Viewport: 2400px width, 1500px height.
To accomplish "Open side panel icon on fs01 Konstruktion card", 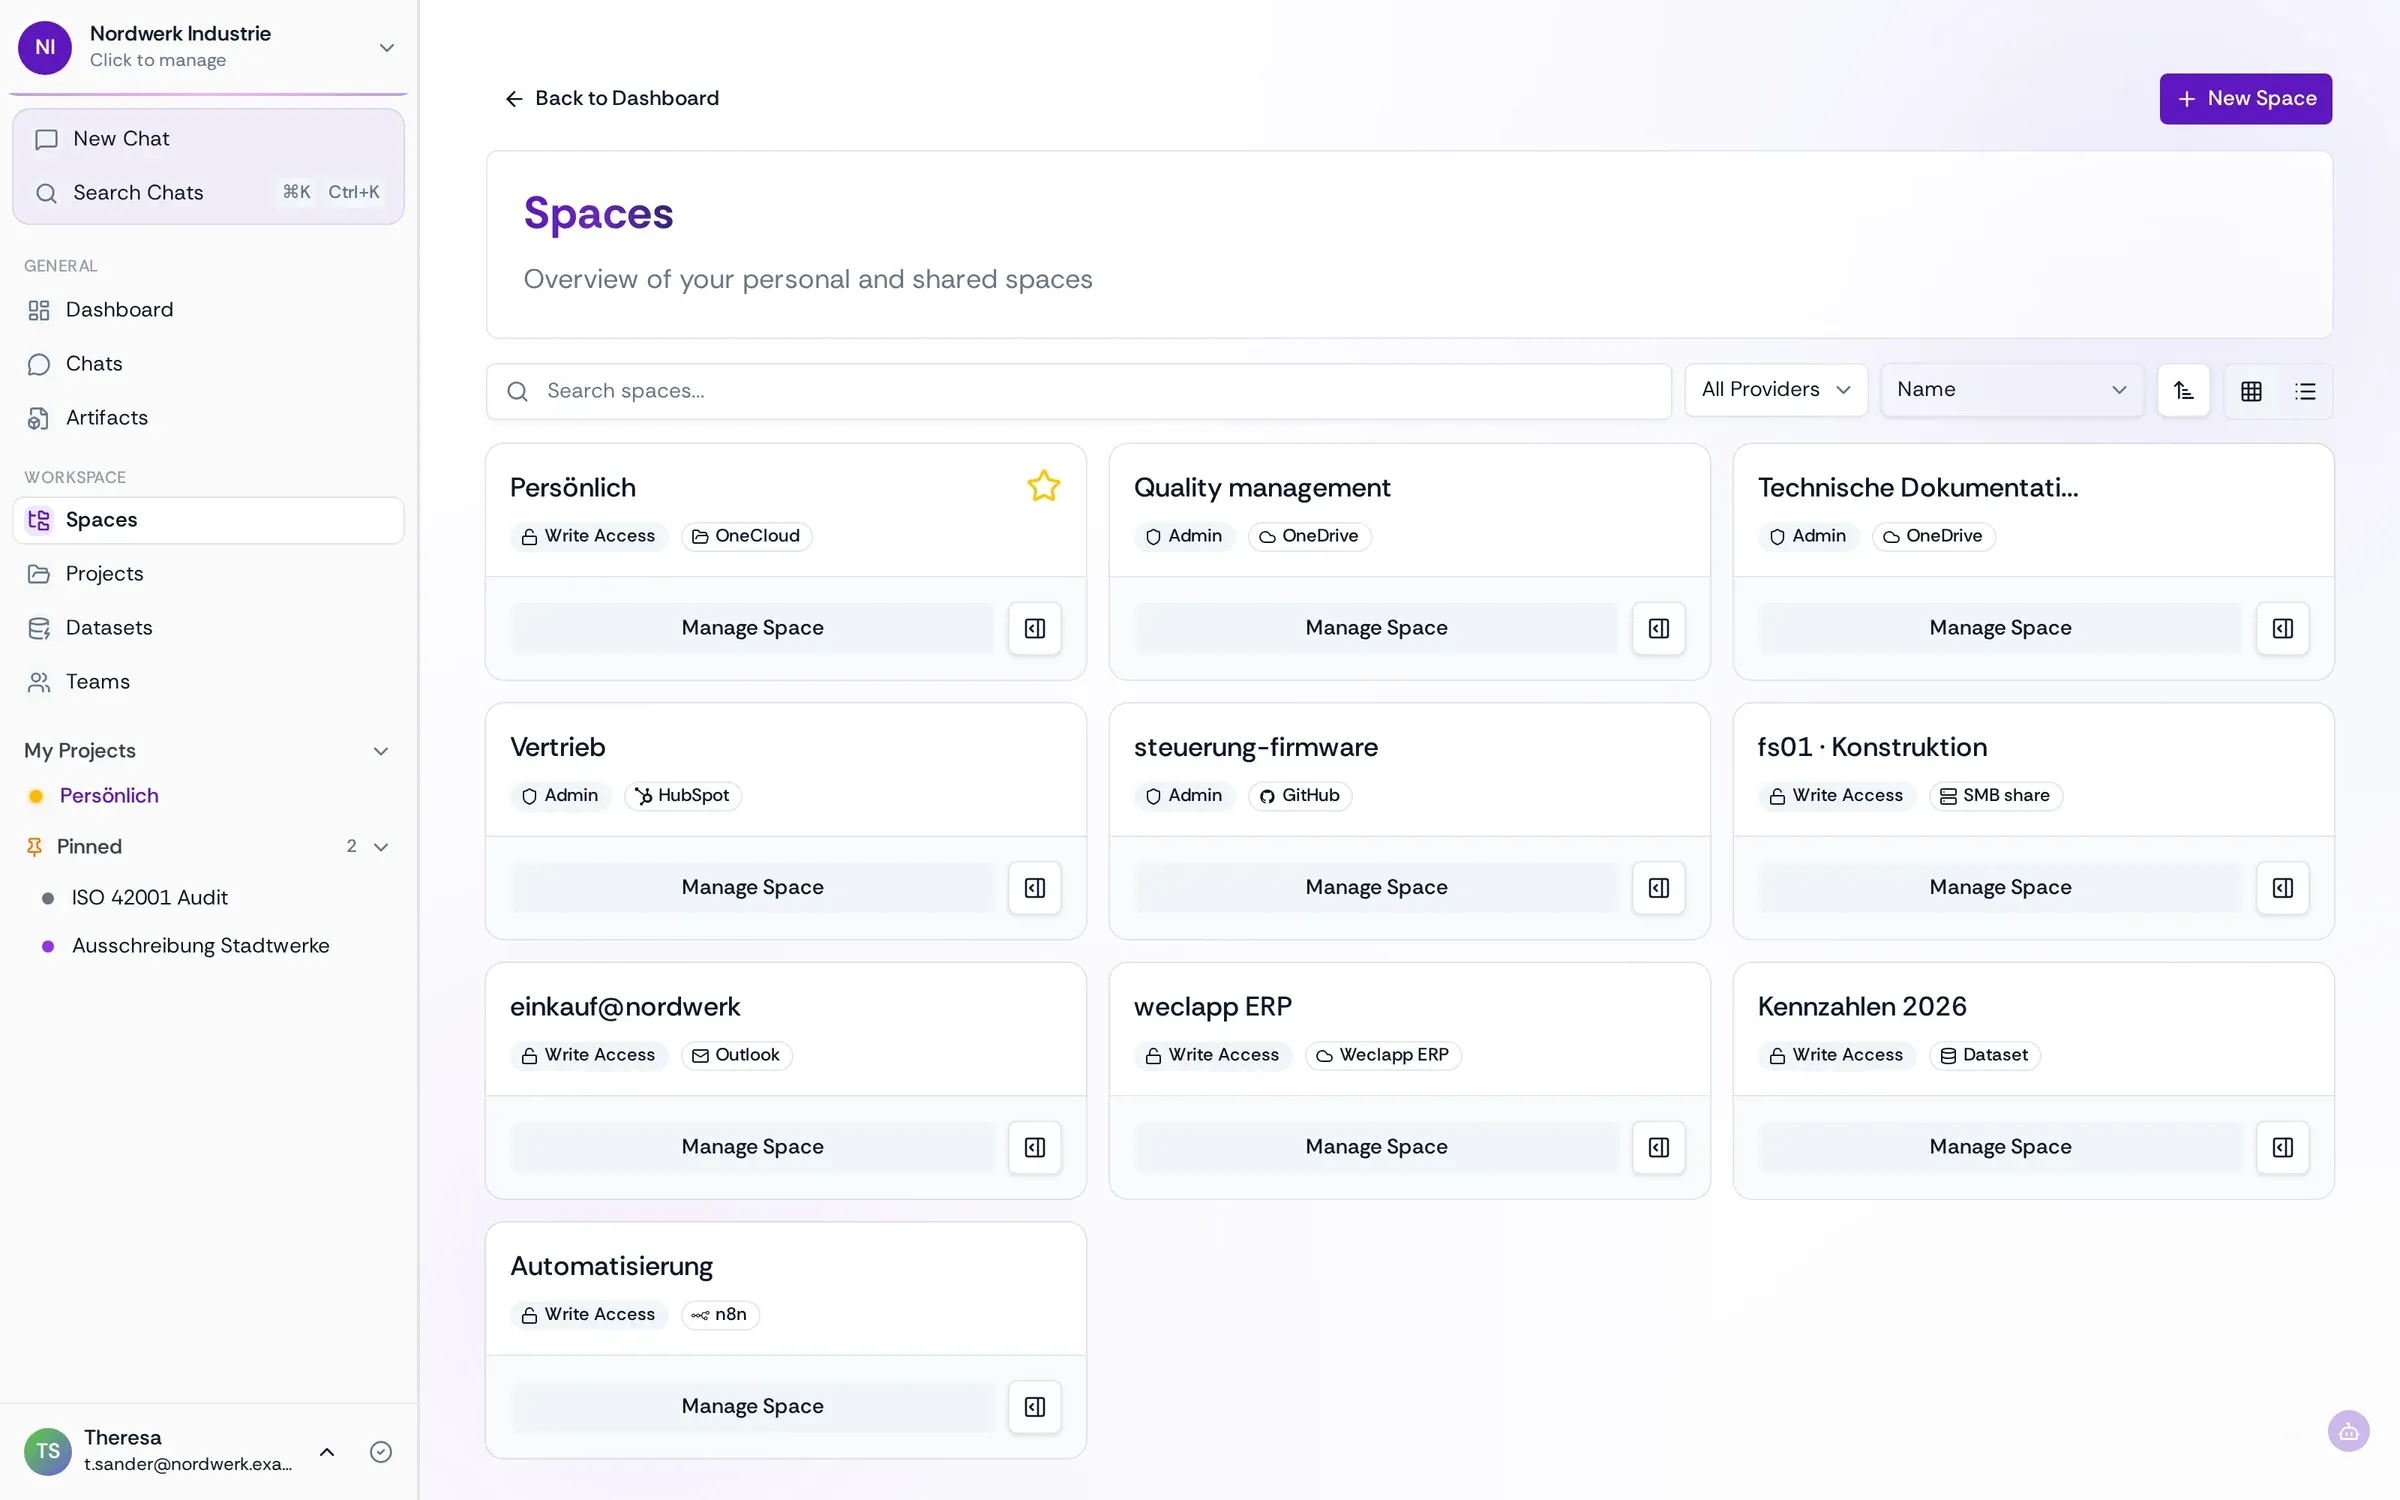I will tap(2283, 887).
